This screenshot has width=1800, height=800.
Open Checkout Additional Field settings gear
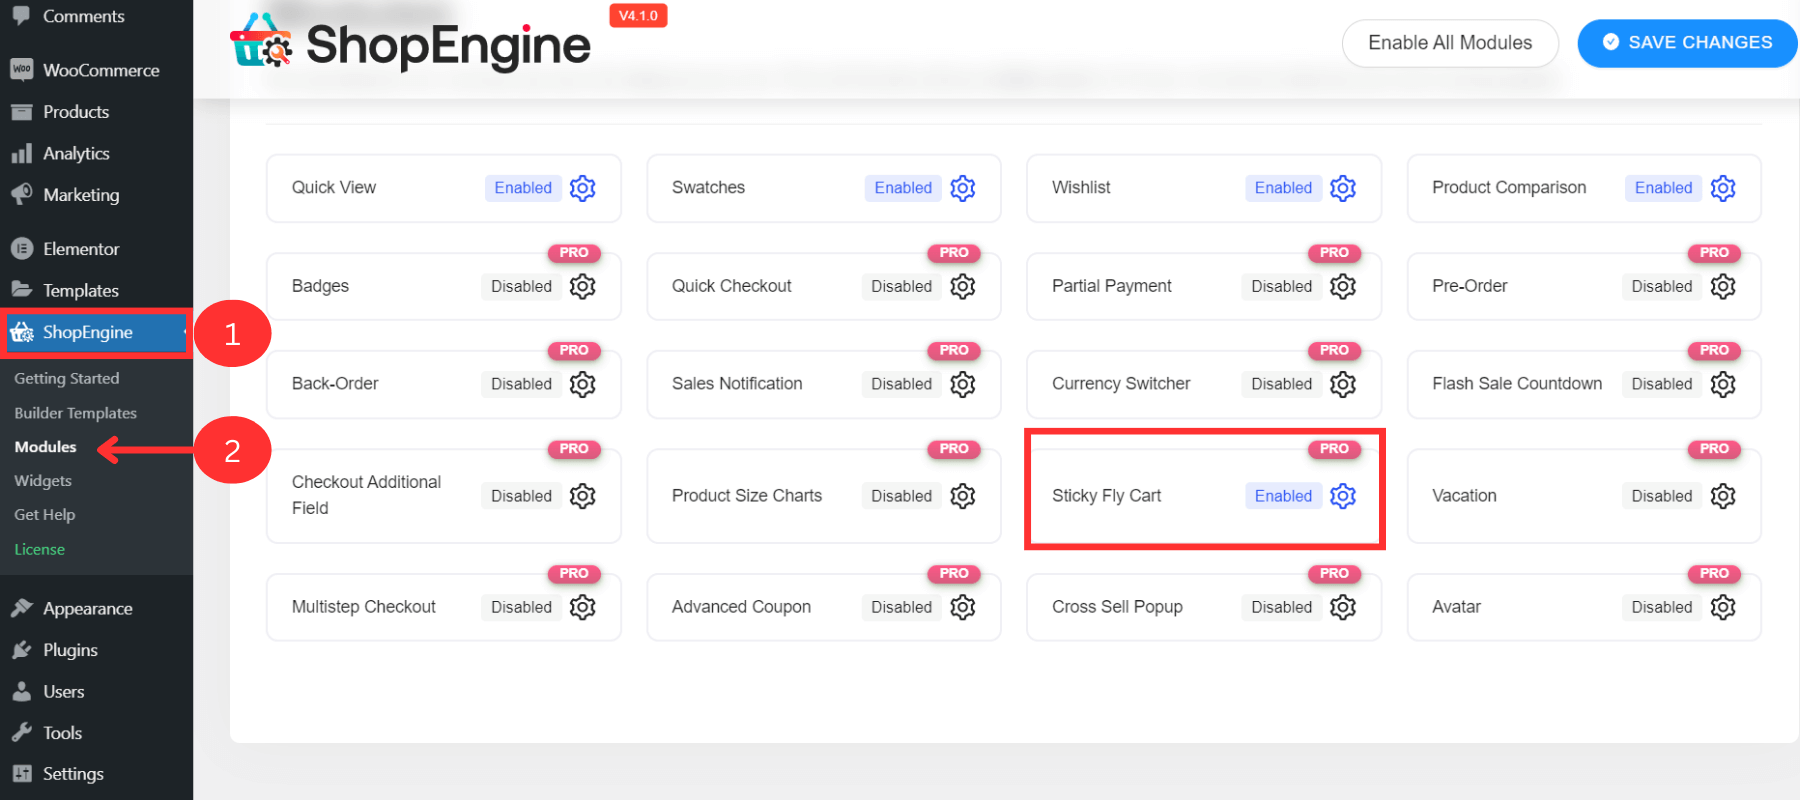[x=582, y=496]
